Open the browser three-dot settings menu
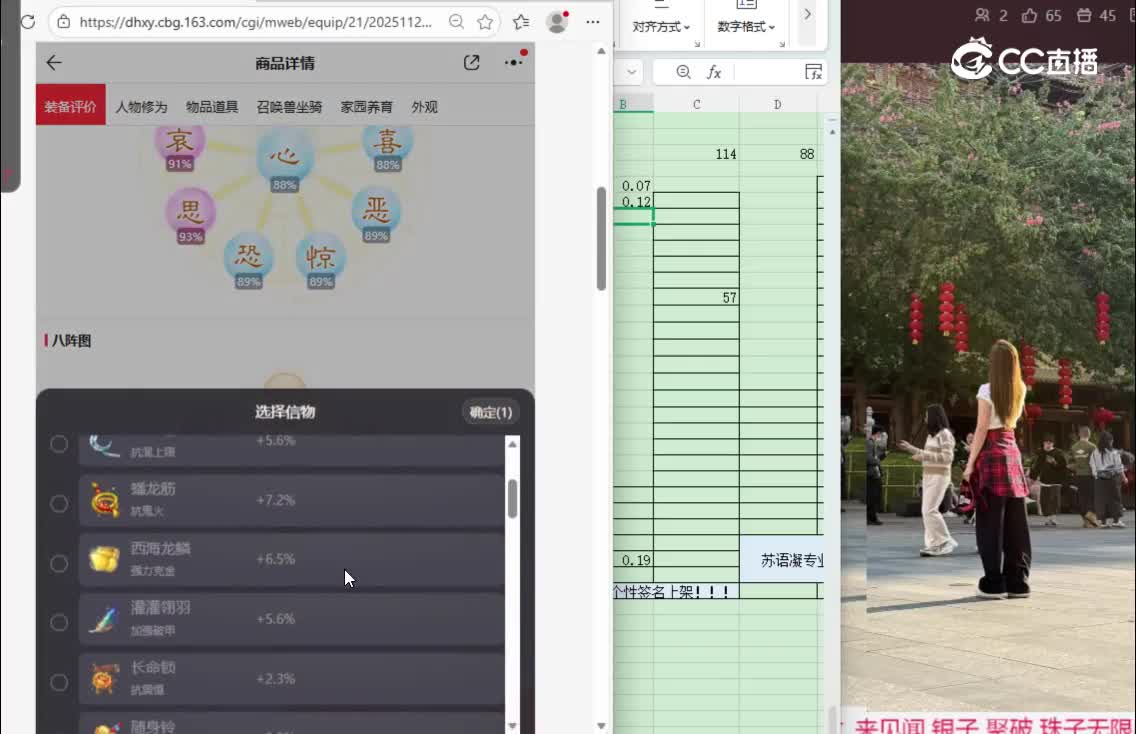1136x734 pixels. pyautogui.click(x=593, y=22)
